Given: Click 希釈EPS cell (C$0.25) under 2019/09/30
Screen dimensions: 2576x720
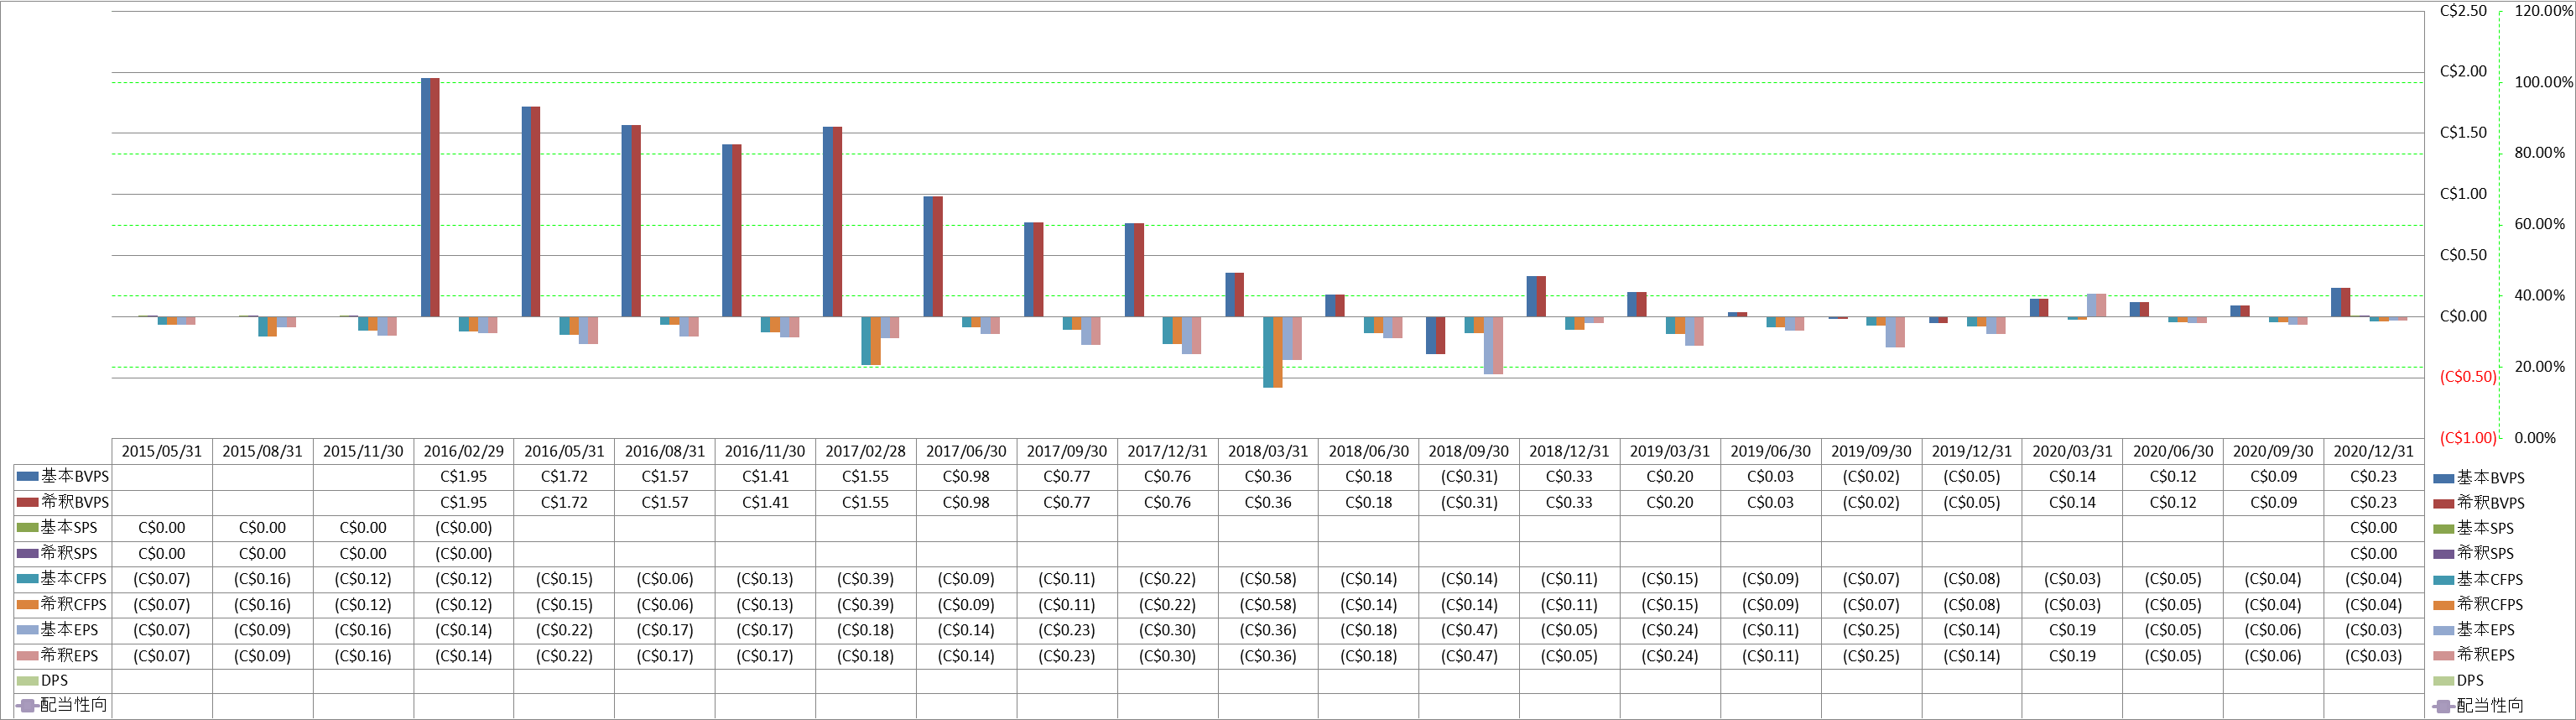Looking at the screenshot, I should click(x=1871, y=656).
